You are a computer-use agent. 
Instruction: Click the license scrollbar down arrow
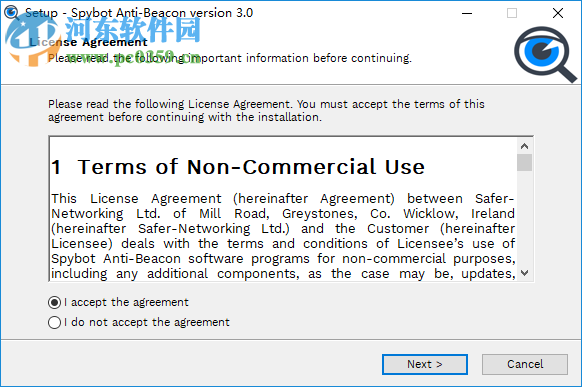pos(524,273)
